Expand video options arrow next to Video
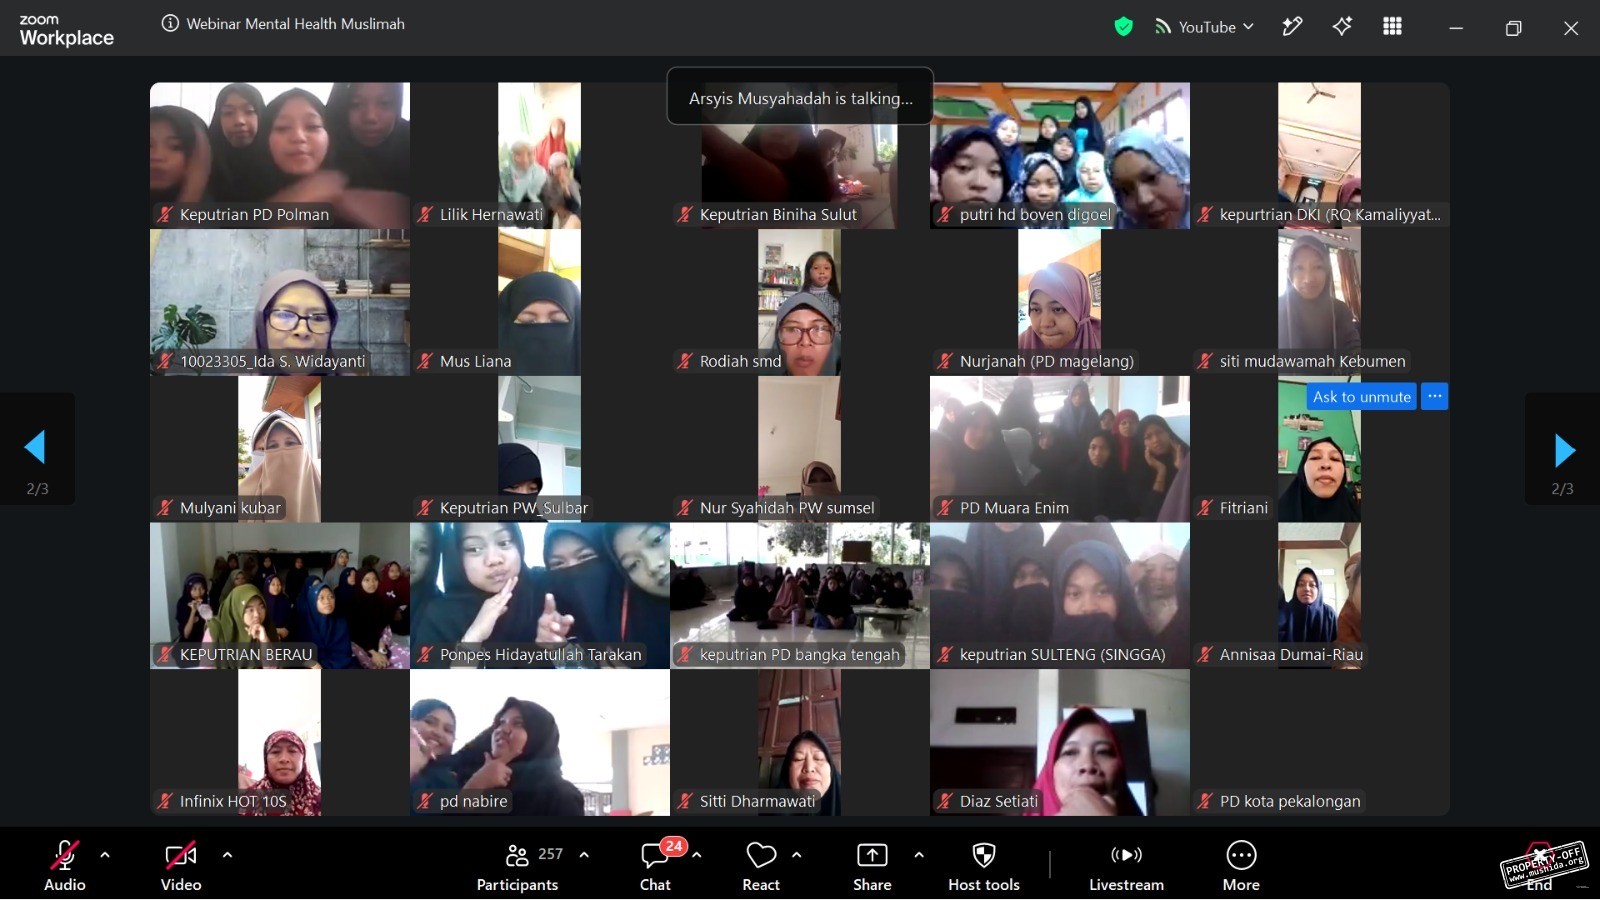 click(227, 855)
